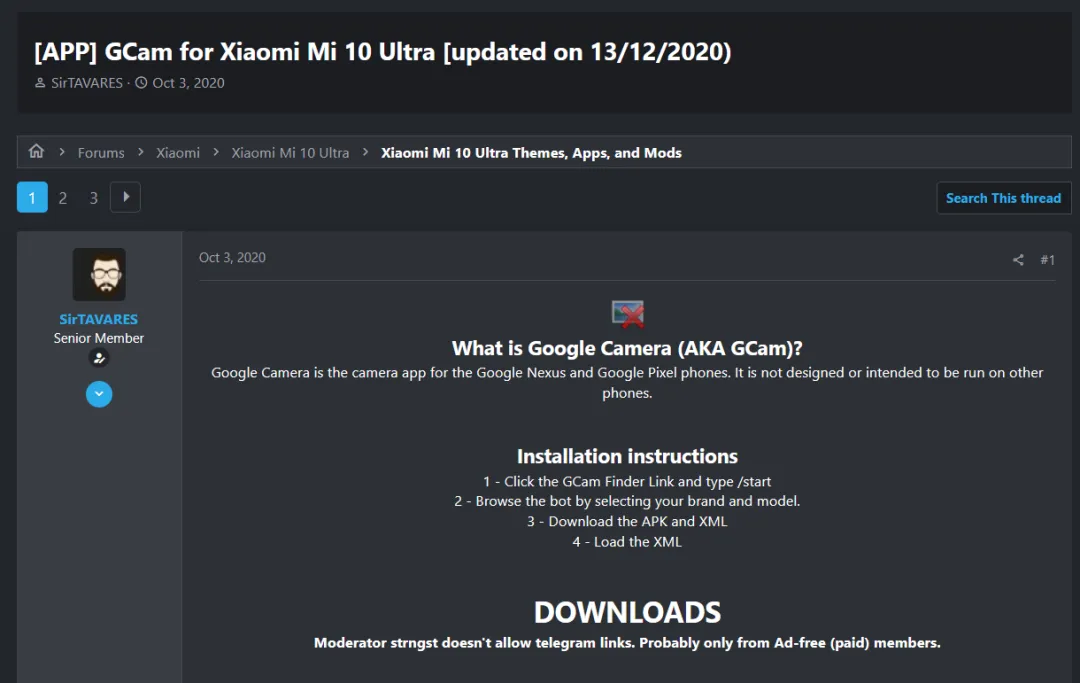Viewport: 1080px width, 683px height.
Task: Click the home icon in breadcrumbs
Action: click(36, 152)
